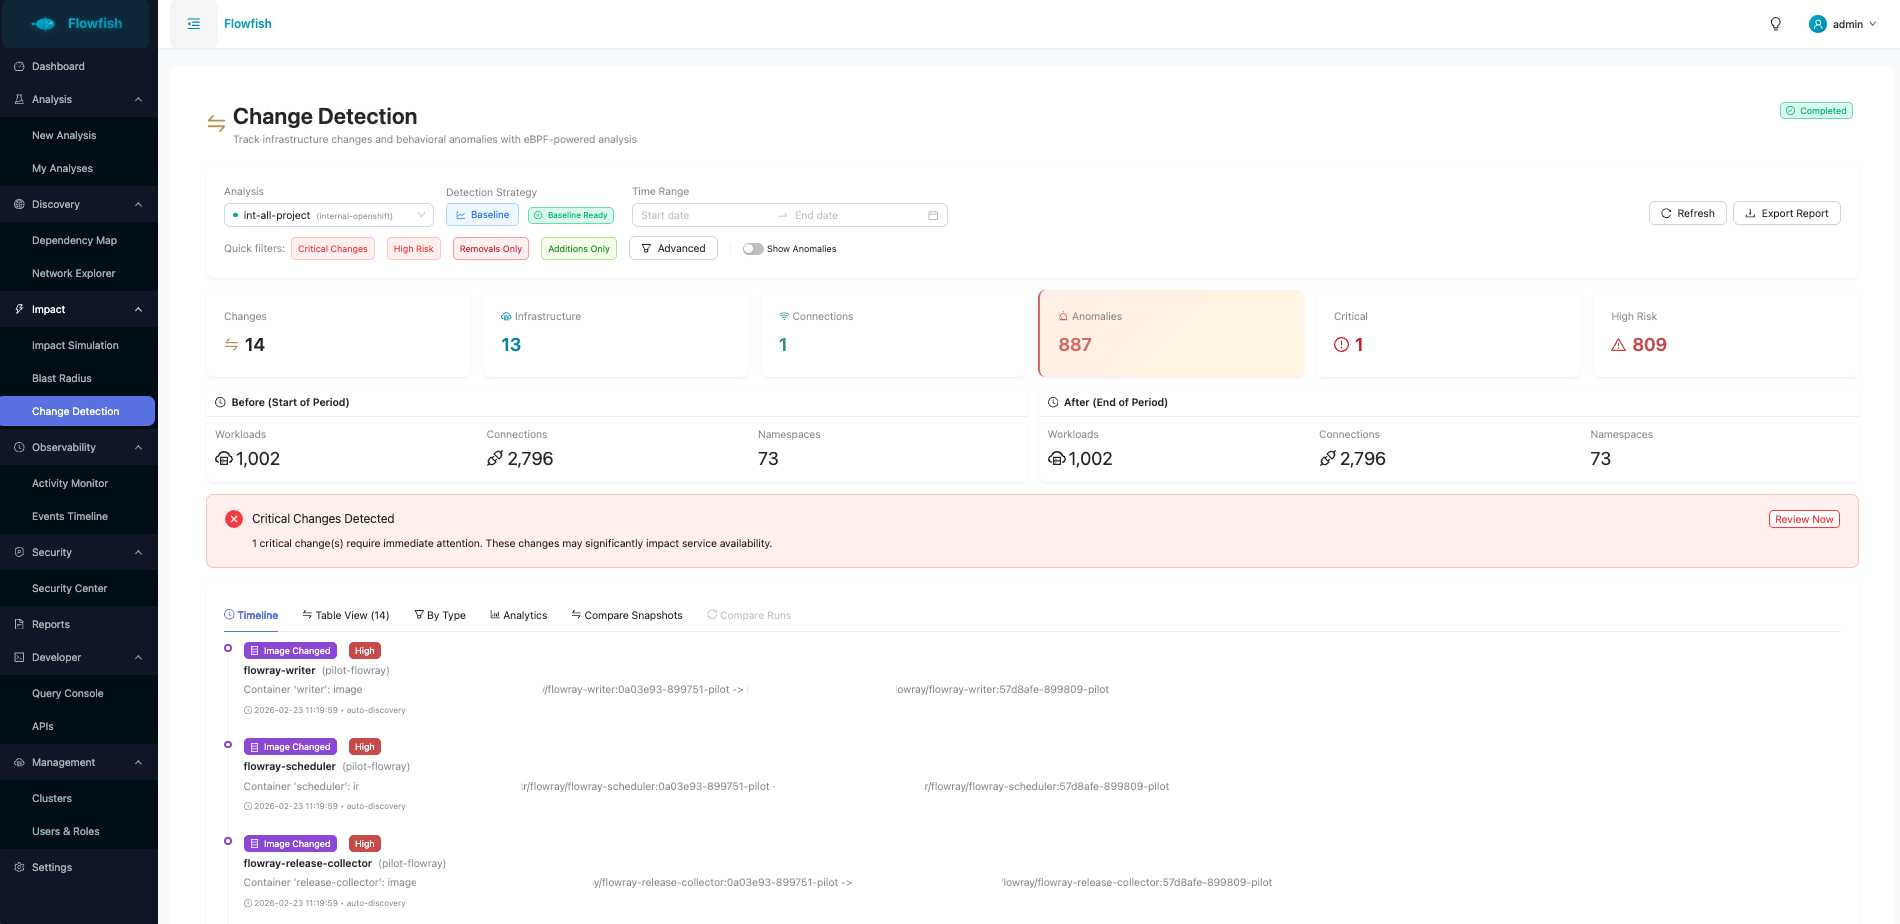Switch to the Table View (14) tab
Image resolution: width=1900 pixels, height=924 pixels.
[x=346, y=616]
